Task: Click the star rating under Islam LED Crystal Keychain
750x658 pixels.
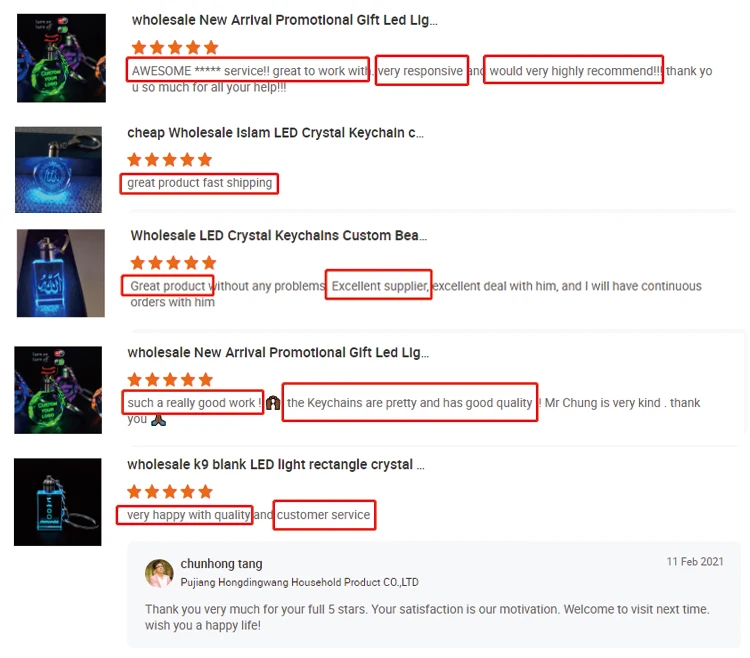Action: click(170, 159)
